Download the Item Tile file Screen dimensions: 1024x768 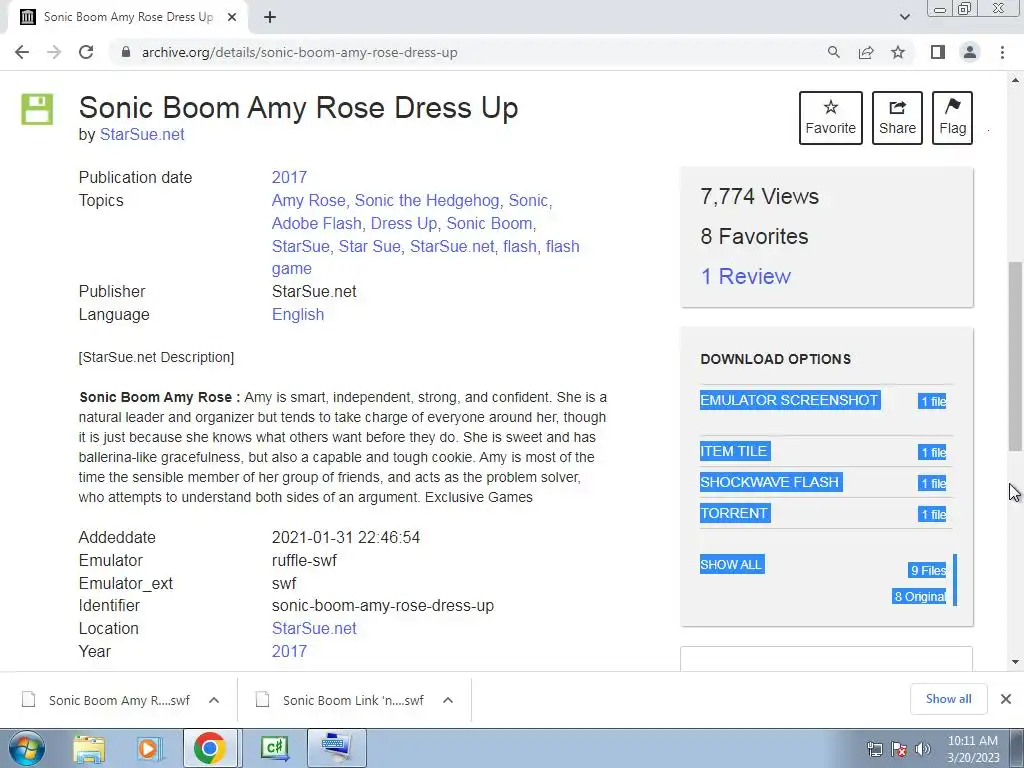click(x=734, y=451)
